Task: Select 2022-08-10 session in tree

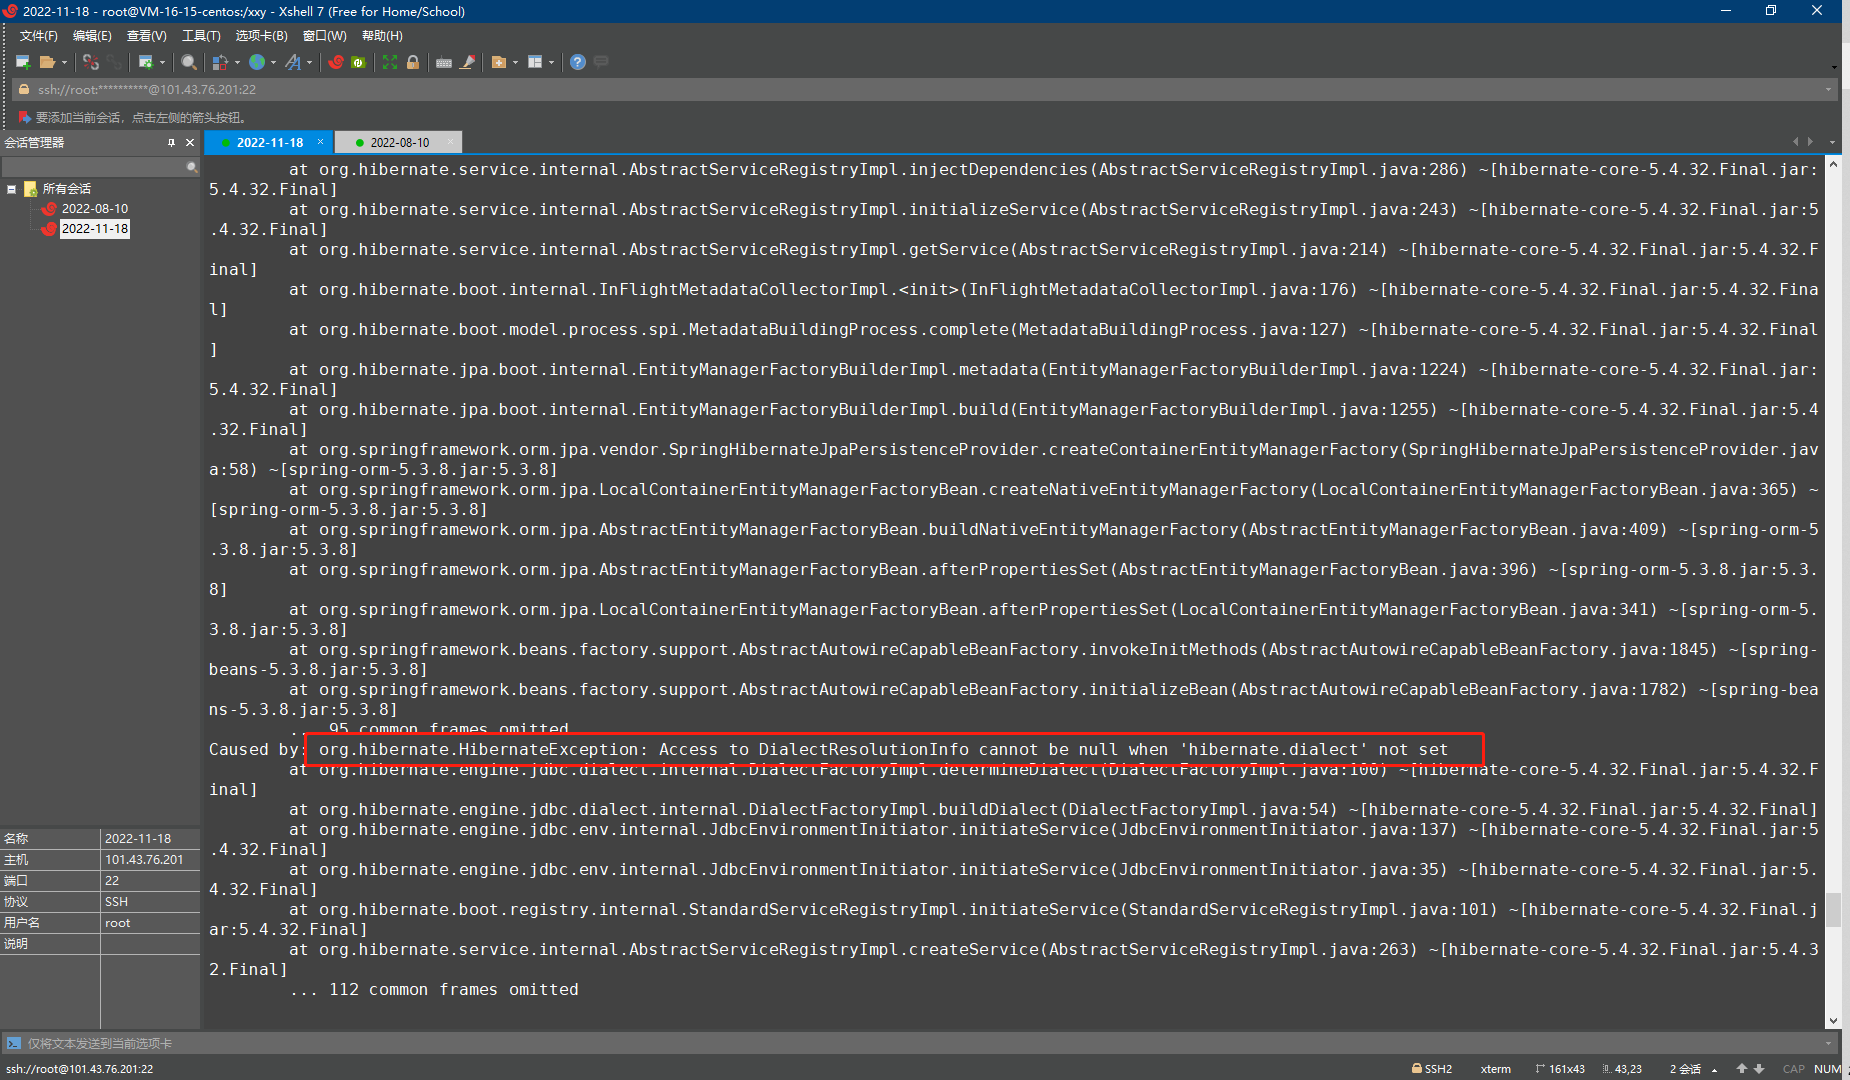Action: (x=95, y=209)
